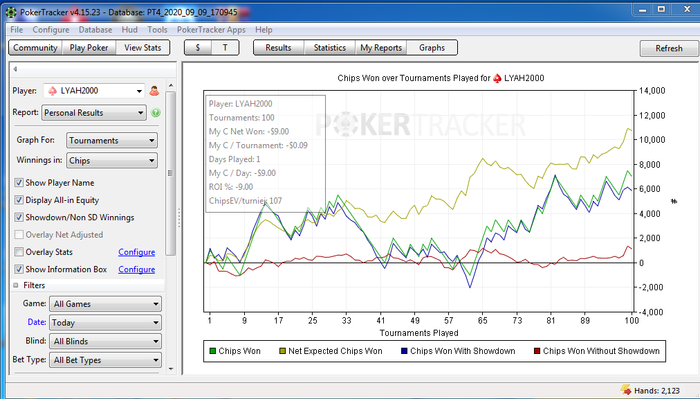The height and width of the screenshot is (399, 700).
Task: Disable Display All-in Equity checkbox
Action: click(19, 200)
